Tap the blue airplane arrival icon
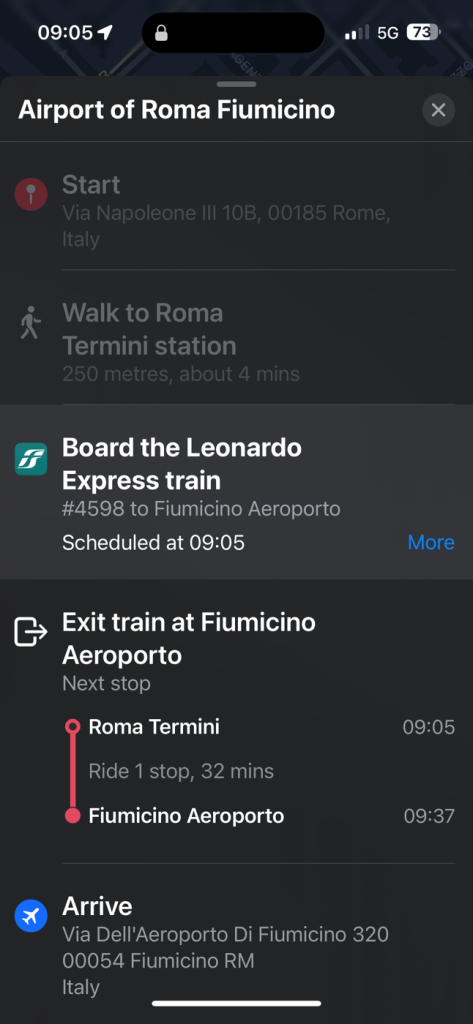This screenshot has height=1024, width=473. [31, 918]
